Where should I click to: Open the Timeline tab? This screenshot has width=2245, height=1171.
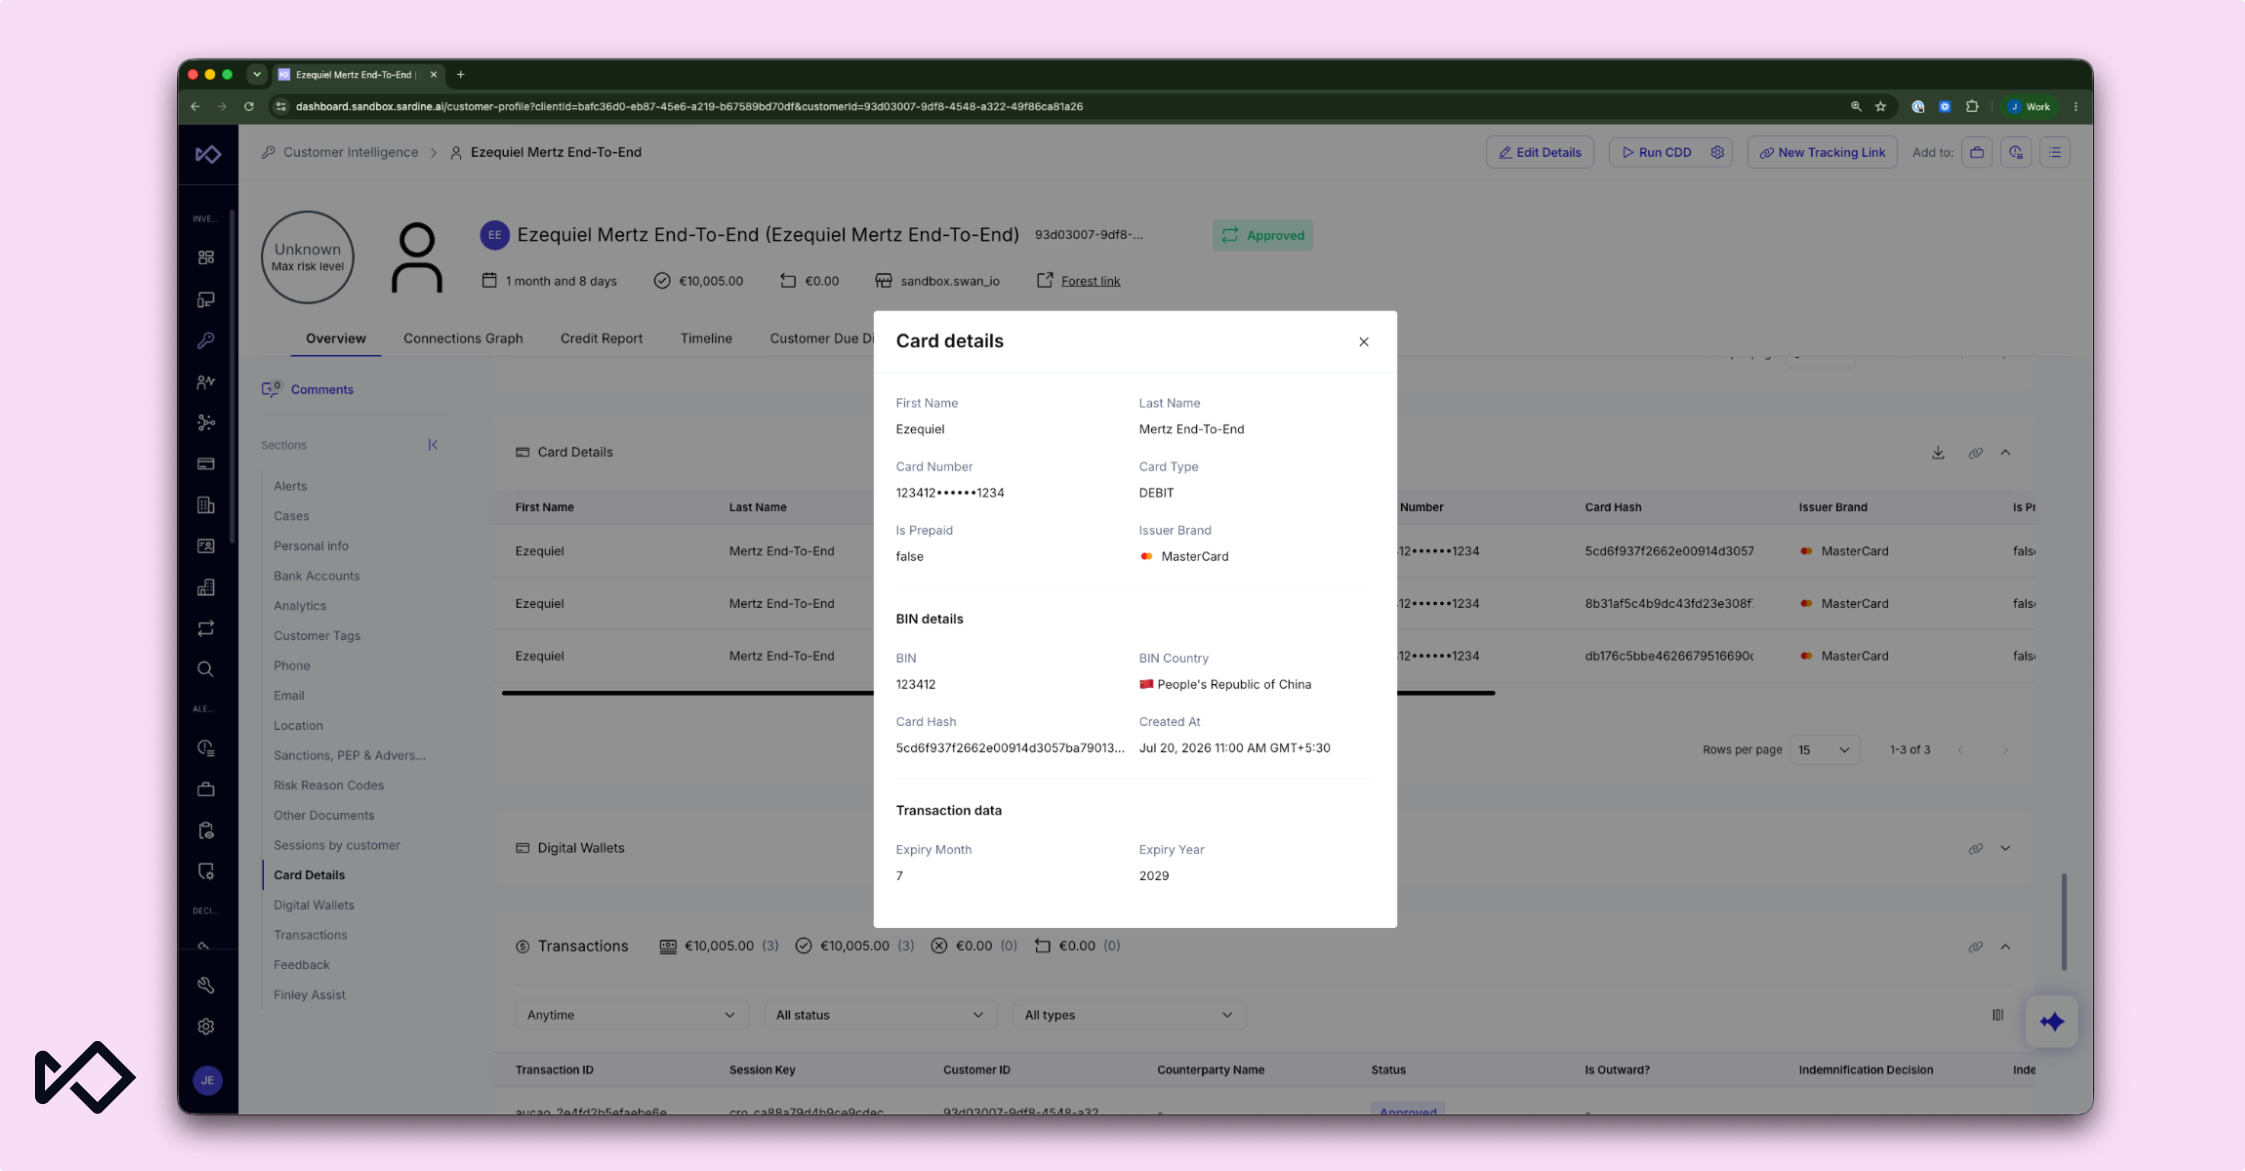706,338
